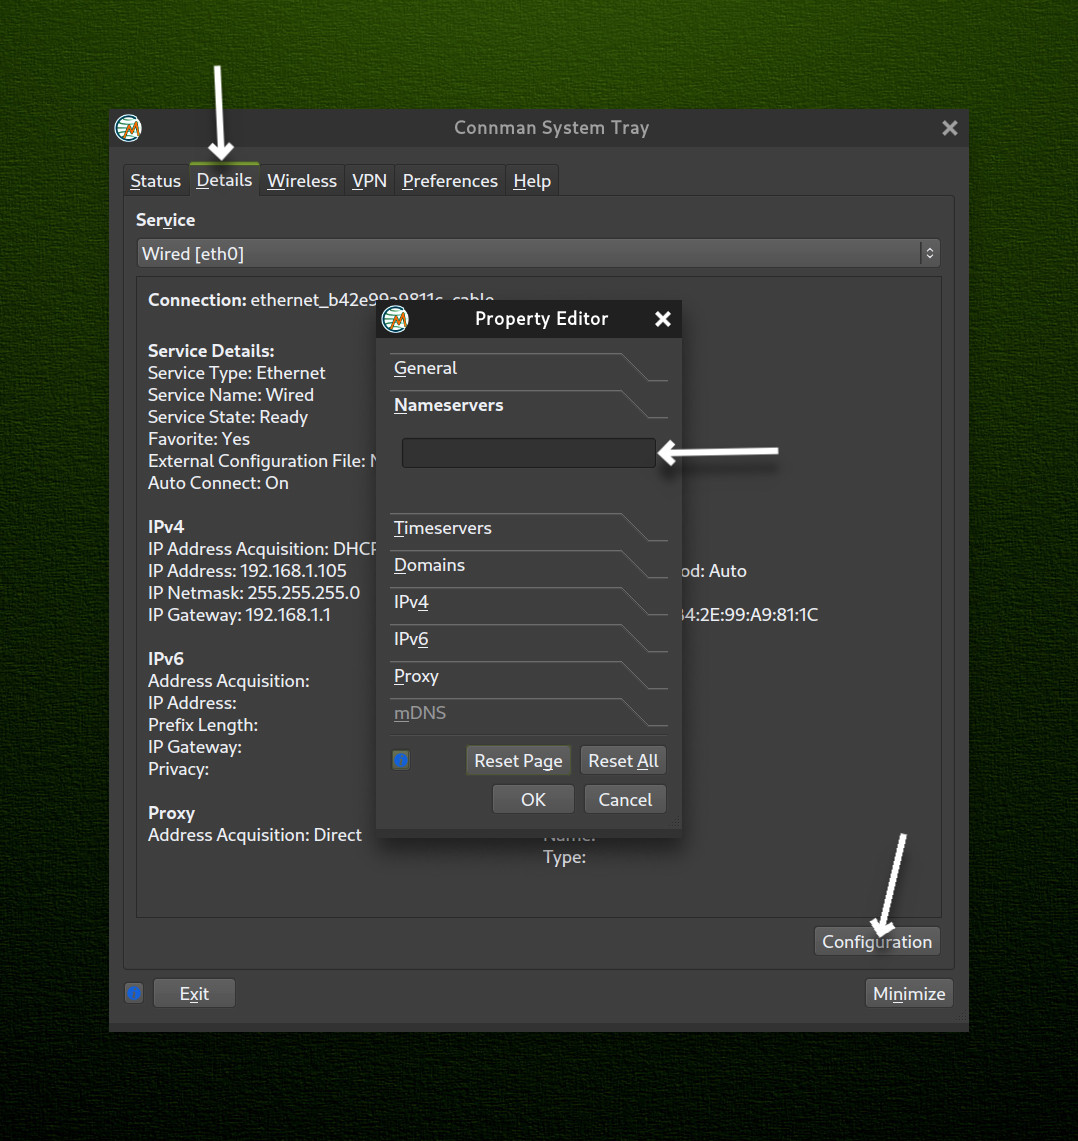Select the Details tab
This screenshot has height=1141, width=1078.
[224, 180]
